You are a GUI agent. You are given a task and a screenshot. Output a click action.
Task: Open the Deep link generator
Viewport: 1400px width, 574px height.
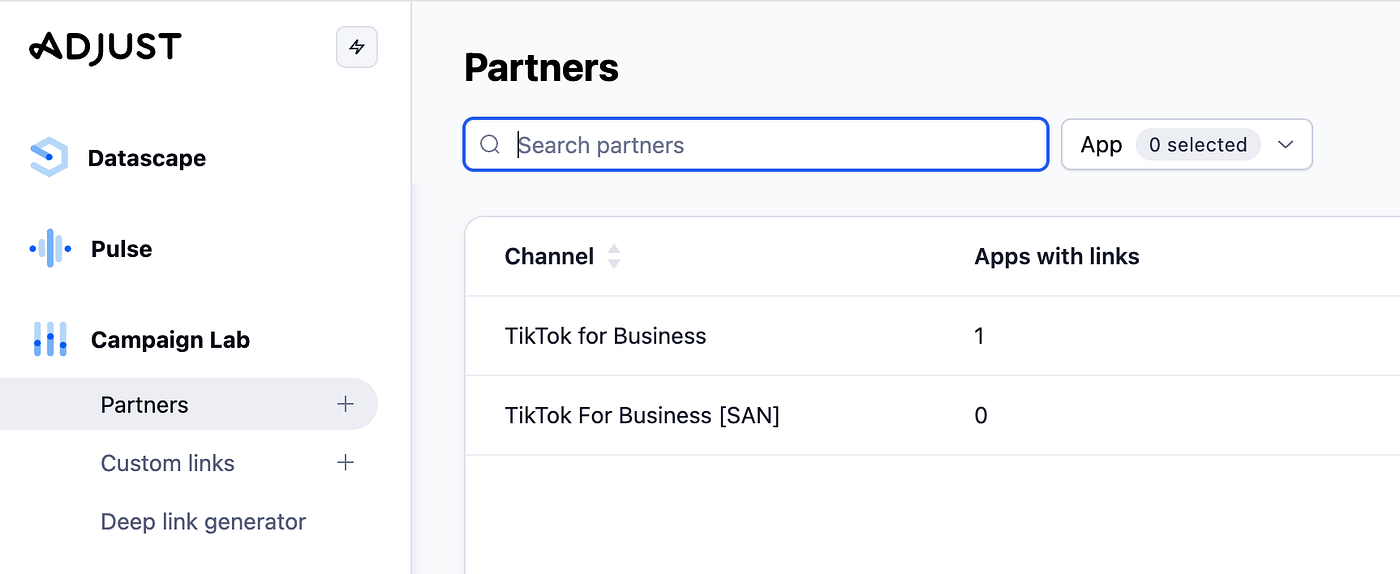(203, 521)
